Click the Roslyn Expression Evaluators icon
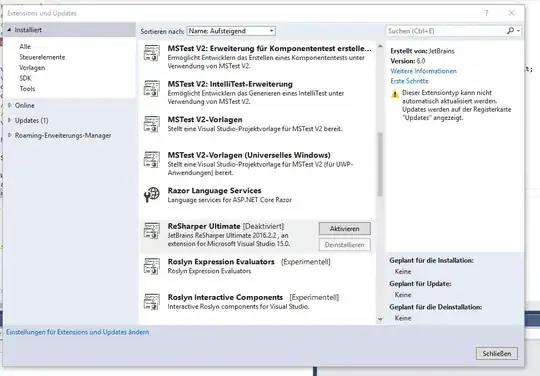The width and height of the screenshot is (540, 376). click(x=152, y=267)
